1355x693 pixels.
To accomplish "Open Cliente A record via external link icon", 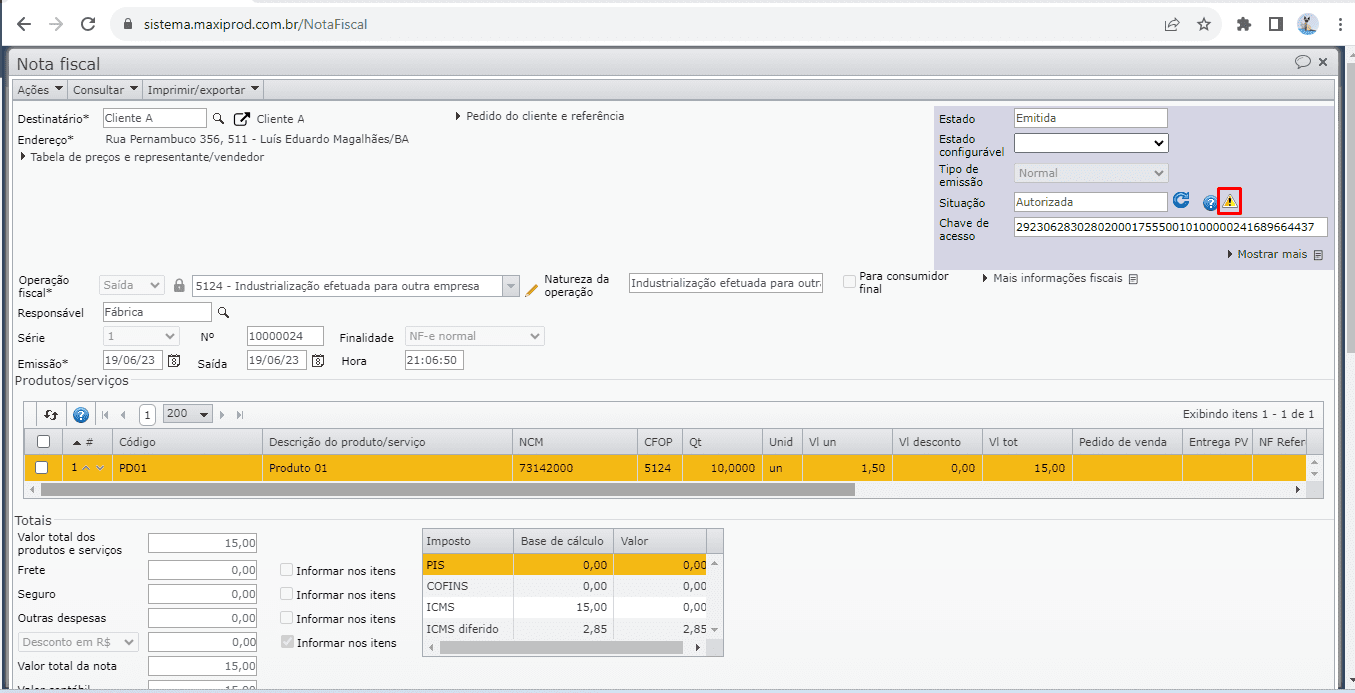I will point(242,119).
